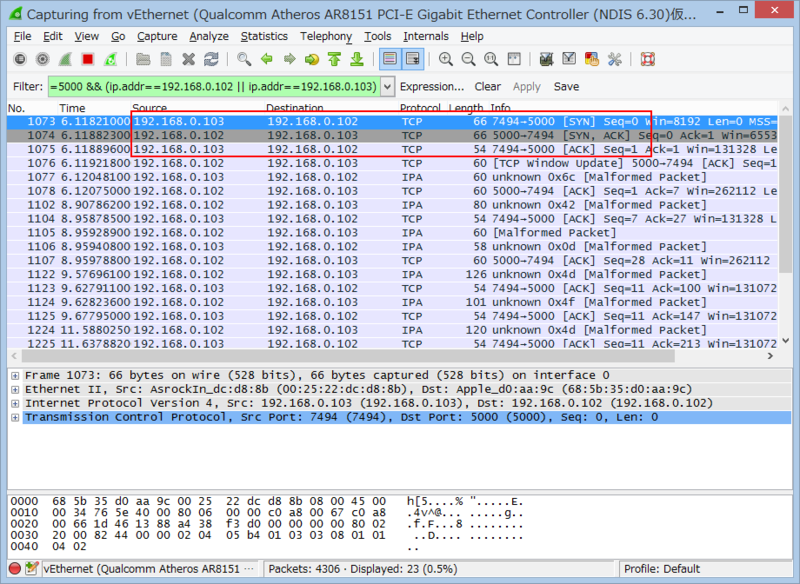Edit display filters toolbar icon
The image size is (800, 584).
pyautogui.click(x=569, y=59)
